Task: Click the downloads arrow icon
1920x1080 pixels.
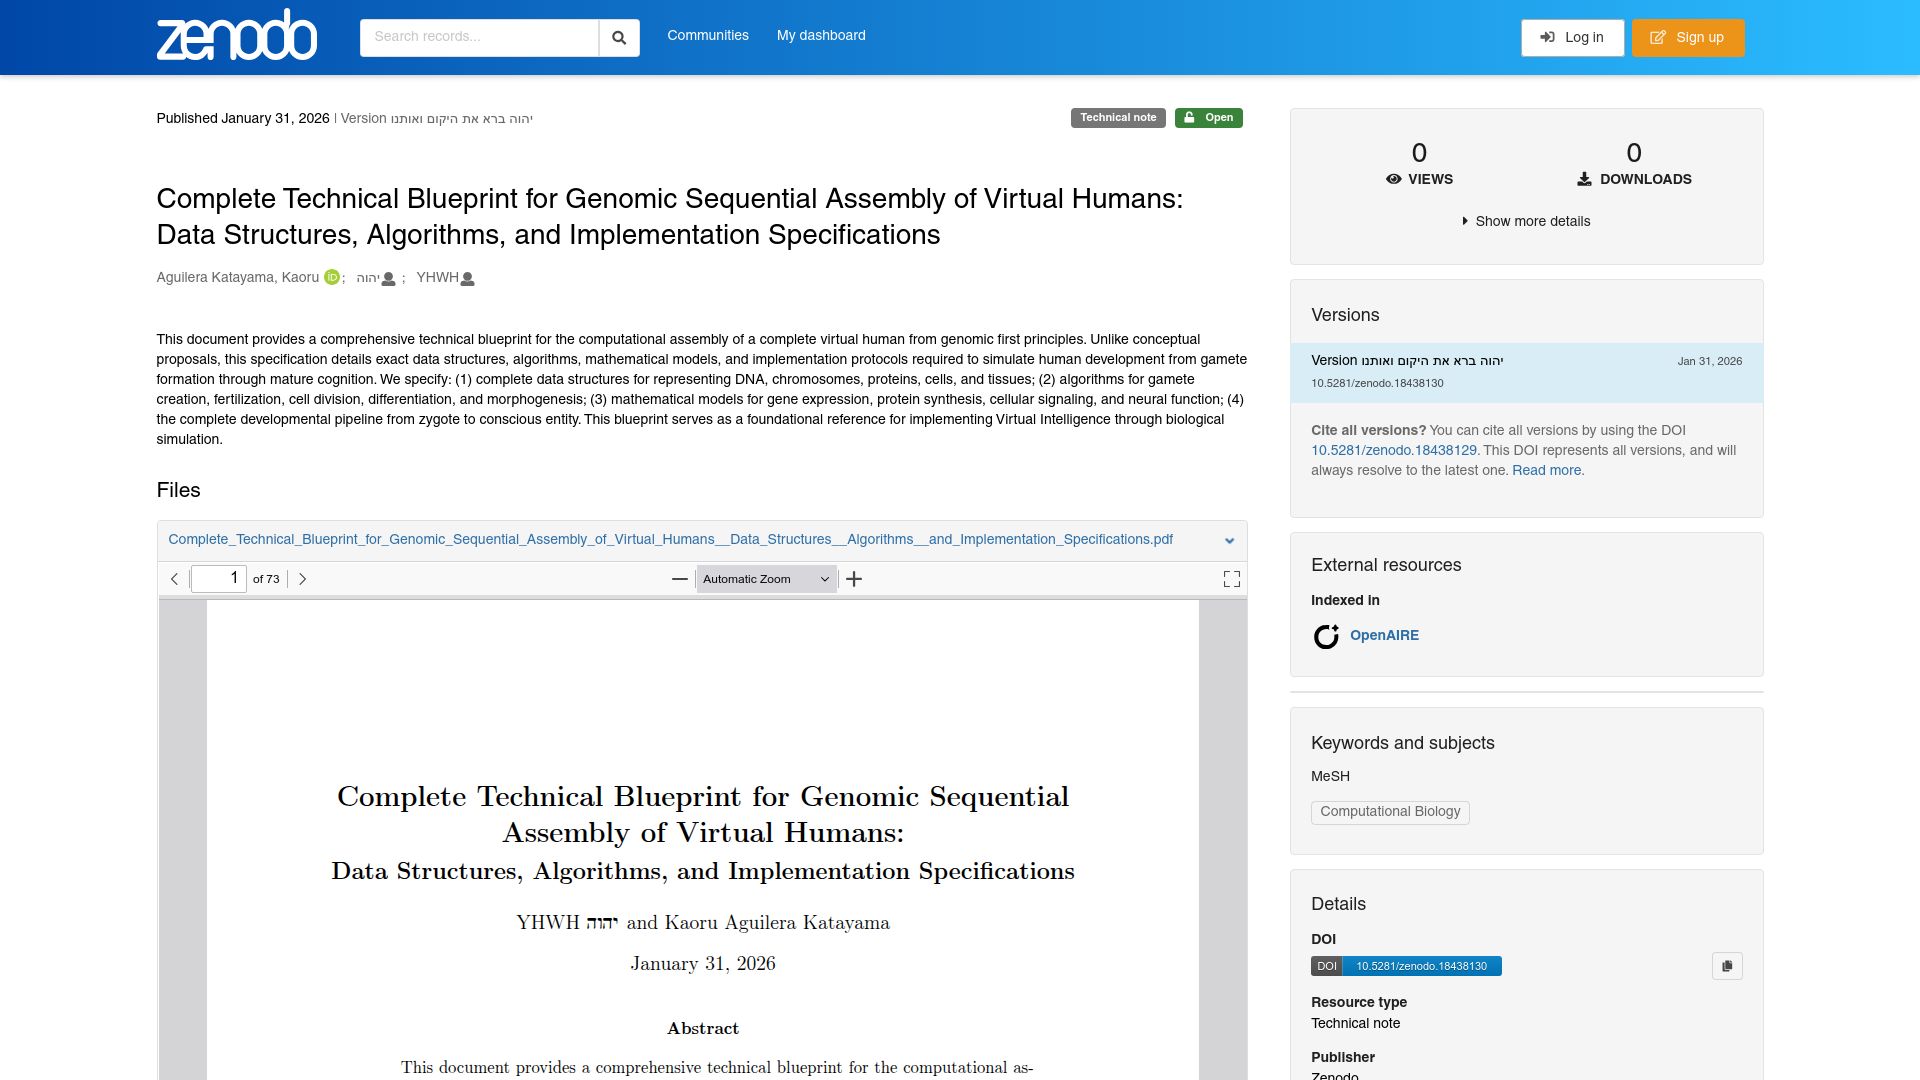Action: coord(1584,179)
